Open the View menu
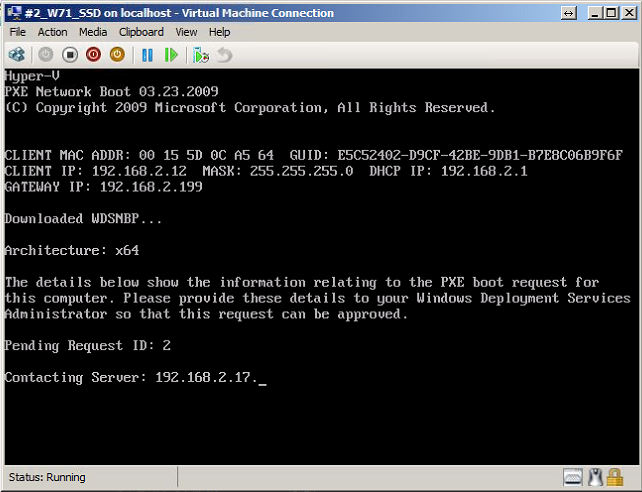 (x=186, y=32)
